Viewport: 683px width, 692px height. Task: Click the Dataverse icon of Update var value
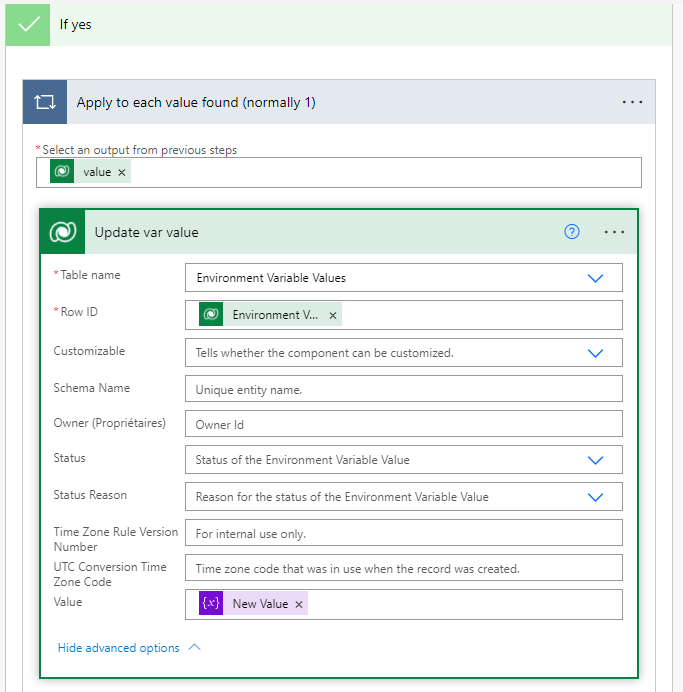click(x=63, y=232)
